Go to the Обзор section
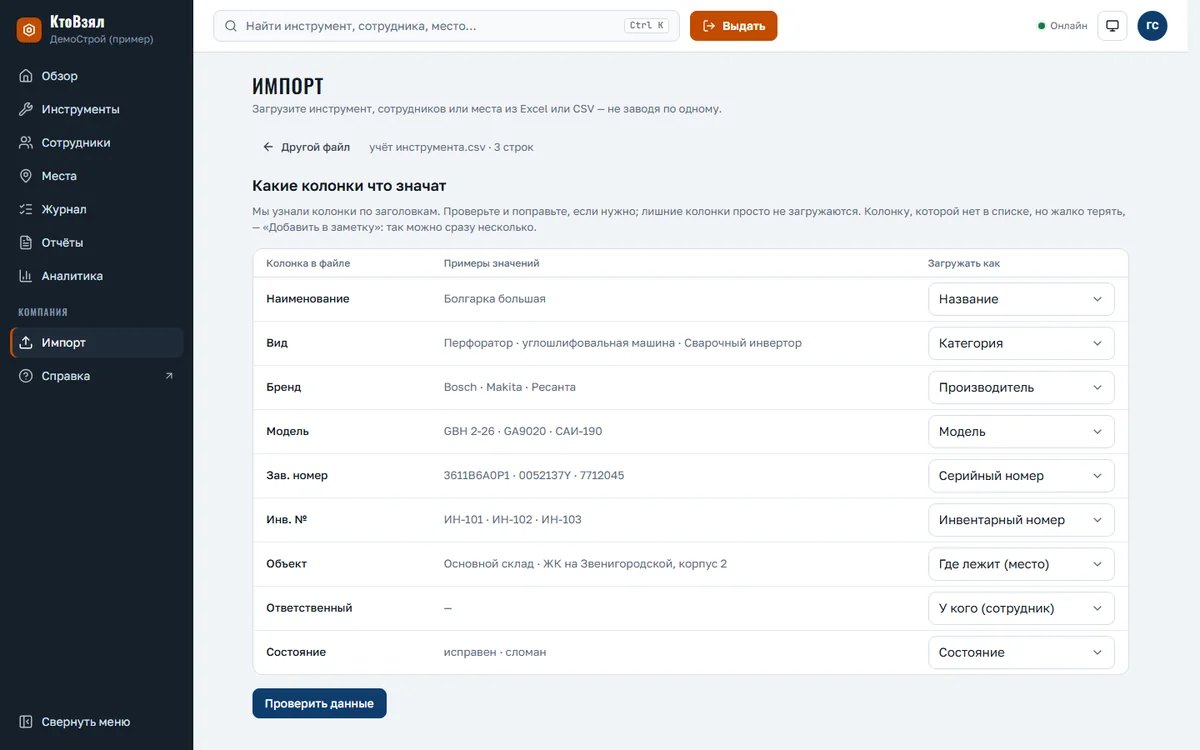1200x750 pixels. pos(96,76)
